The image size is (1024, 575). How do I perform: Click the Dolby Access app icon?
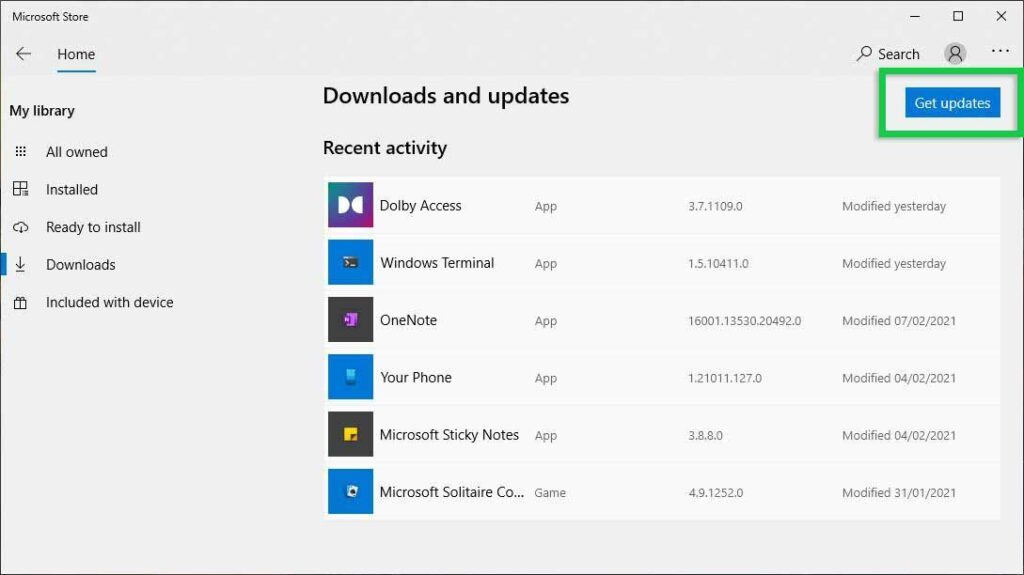[x=351, y=205]
